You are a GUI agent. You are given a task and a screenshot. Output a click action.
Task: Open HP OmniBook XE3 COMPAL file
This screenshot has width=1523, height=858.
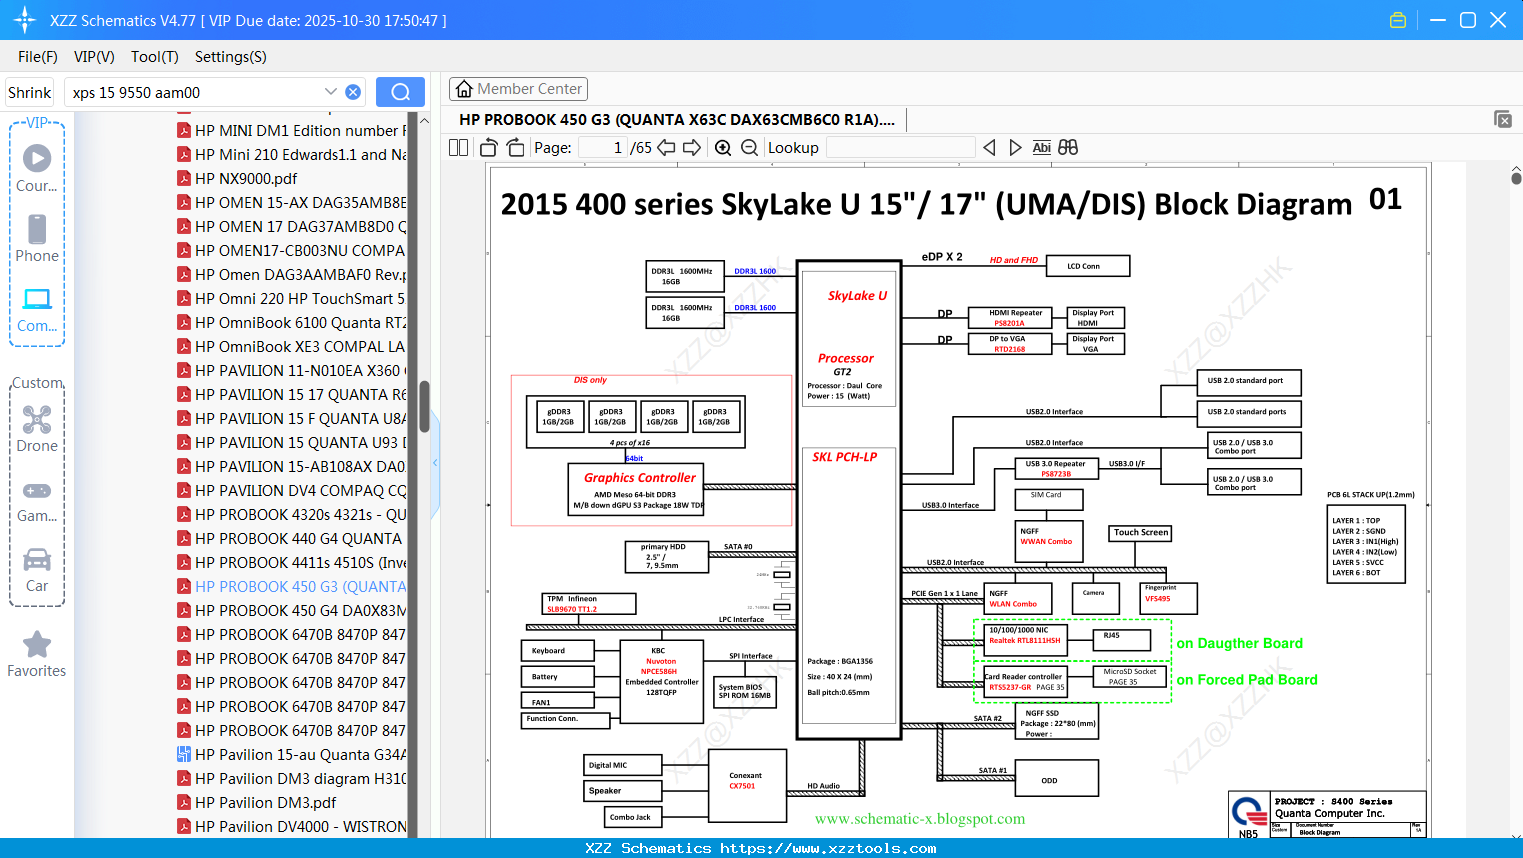point(292,346)
